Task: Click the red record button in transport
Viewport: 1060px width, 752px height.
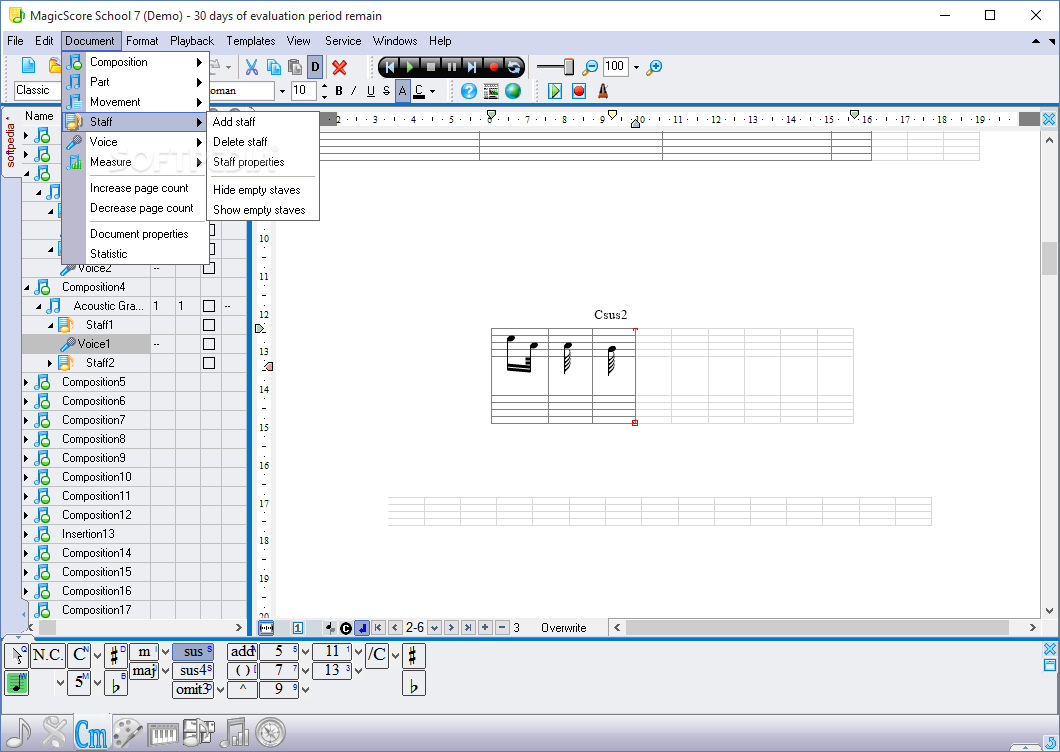Action: (x=493, y=67)
